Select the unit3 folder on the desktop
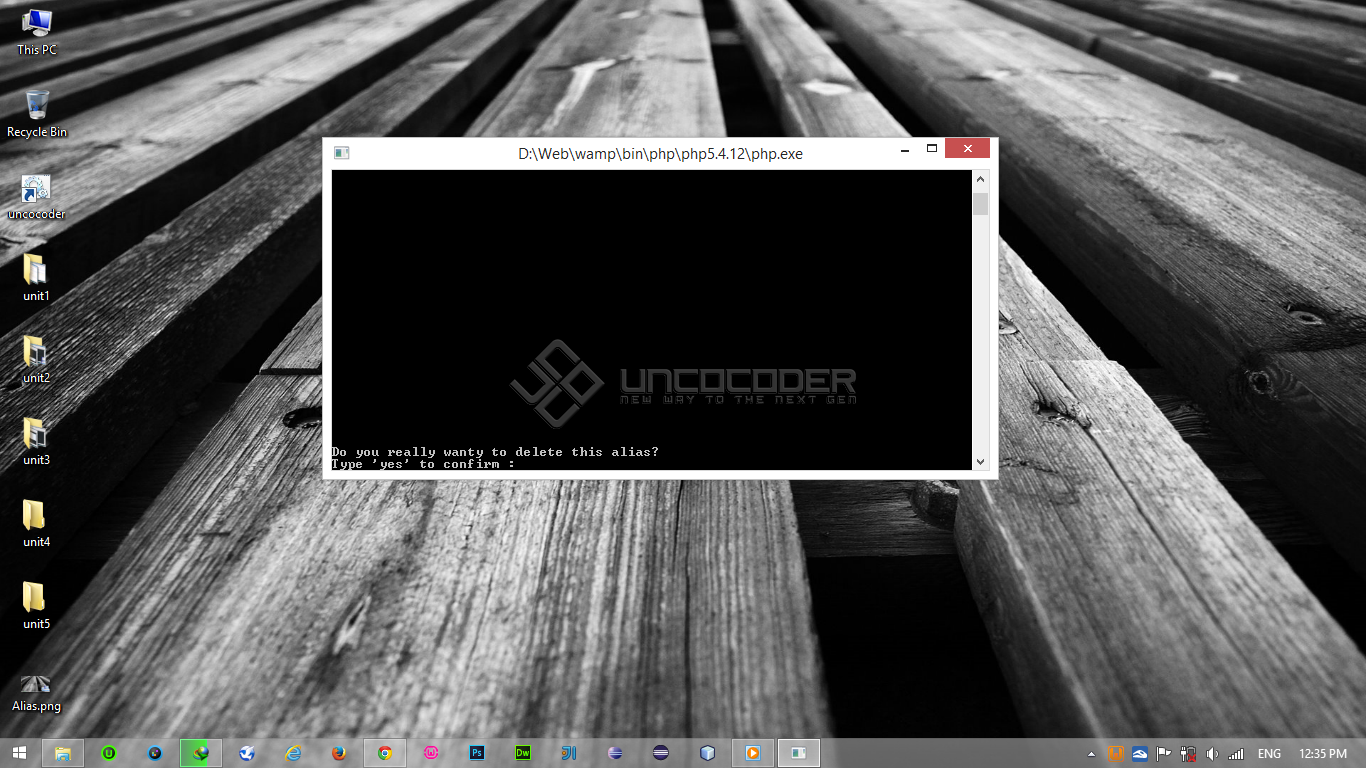 tap(36, 442)
